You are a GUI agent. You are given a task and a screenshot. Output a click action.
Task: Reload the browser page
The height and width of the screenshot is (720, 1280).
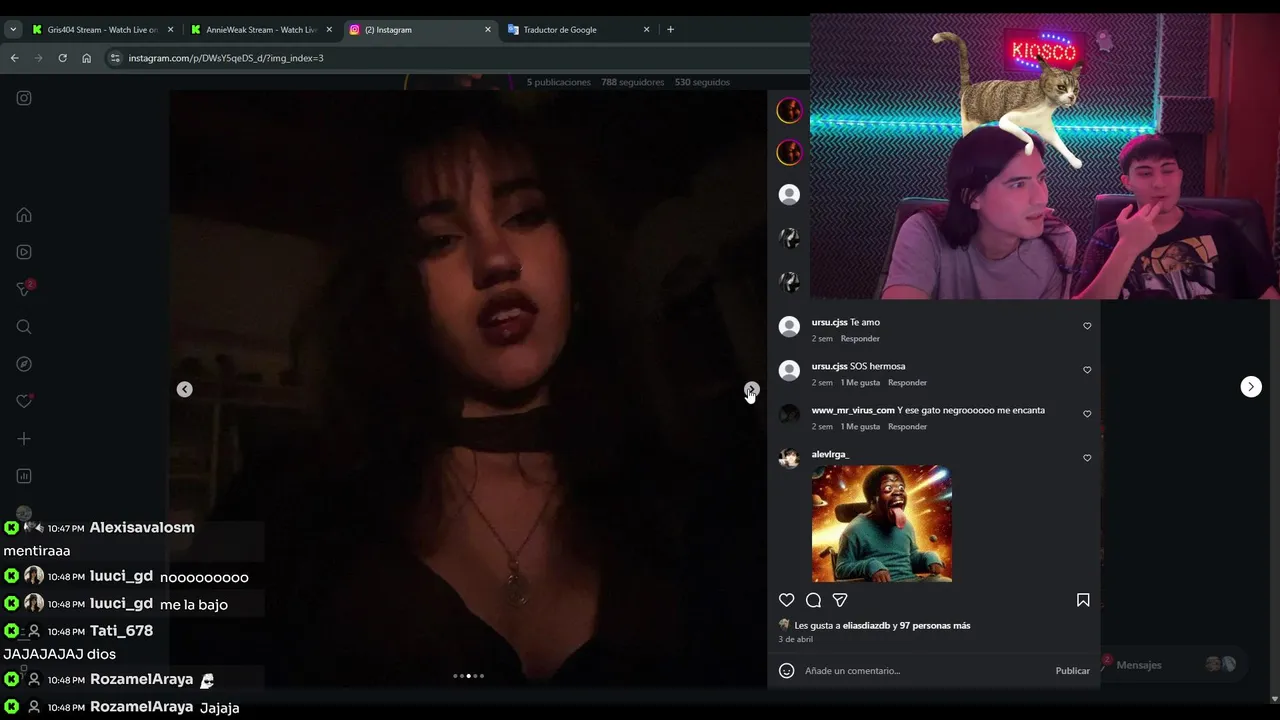(62, 58)
